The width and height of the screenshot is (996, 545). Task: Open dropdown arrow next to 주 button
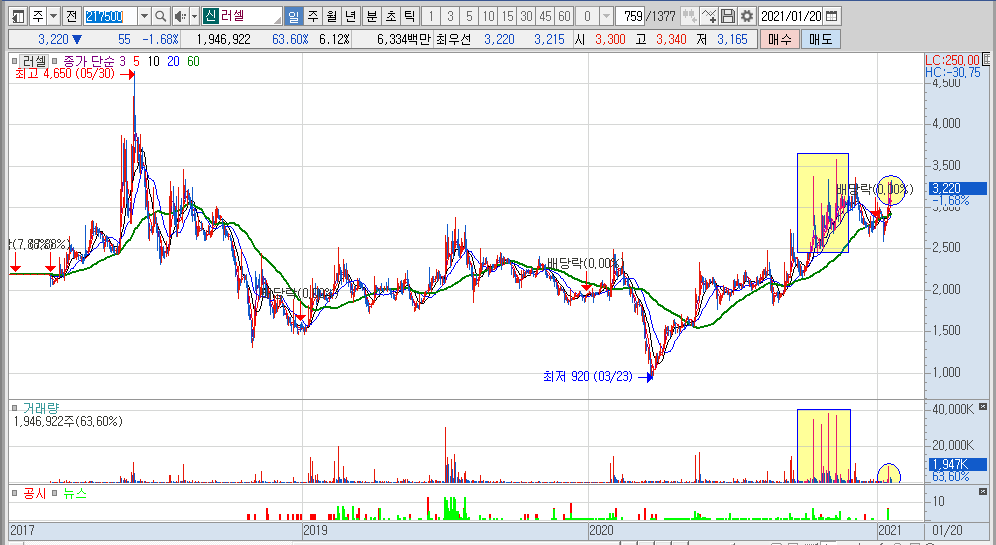52,17
